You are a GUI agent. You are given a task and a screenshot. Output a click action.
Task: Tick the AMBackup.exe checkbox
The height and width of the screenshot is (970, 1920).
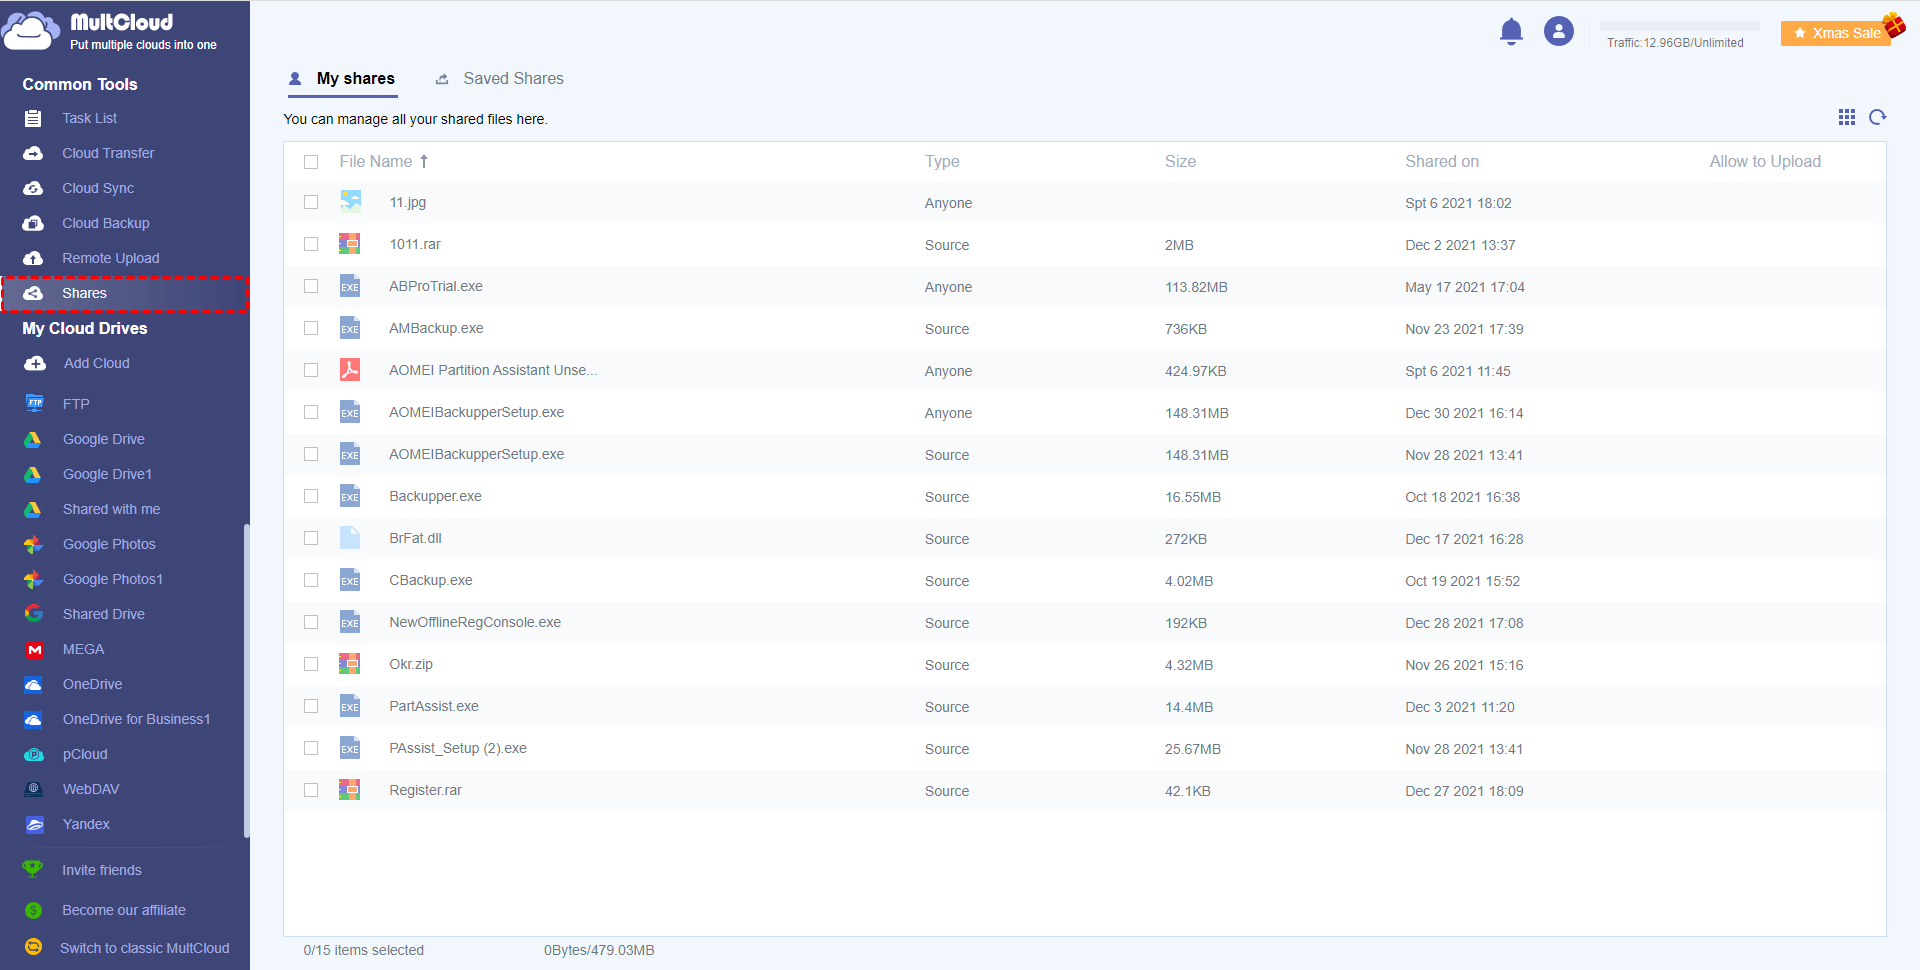pyautogui.click(x=311, y=328)
